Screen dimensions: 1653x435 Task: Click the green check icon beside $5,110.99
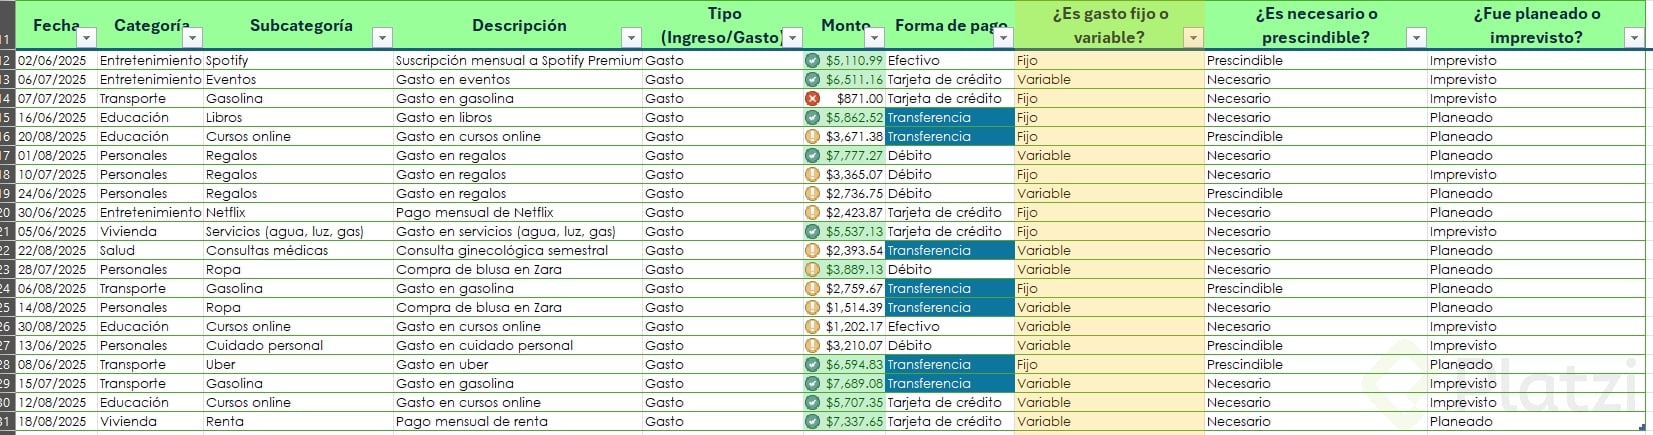812,61
